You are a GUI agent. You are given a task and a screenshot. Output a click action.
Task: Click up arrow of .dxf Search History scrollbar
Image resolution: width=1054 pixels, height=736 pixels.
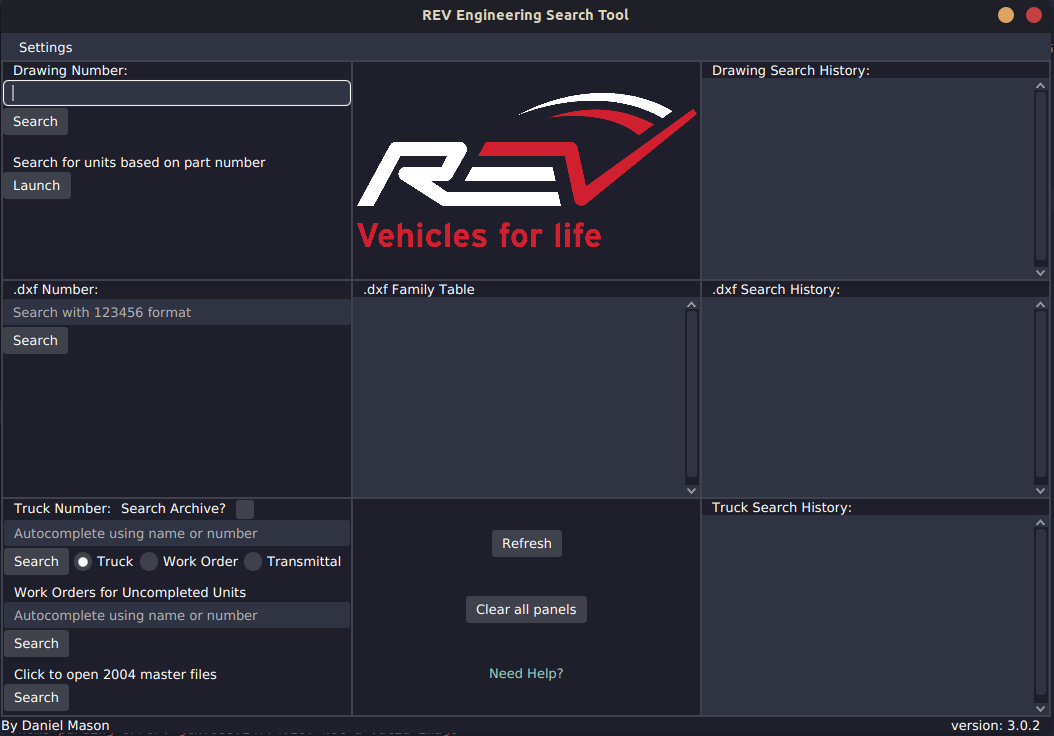(x=1041, y=305)
